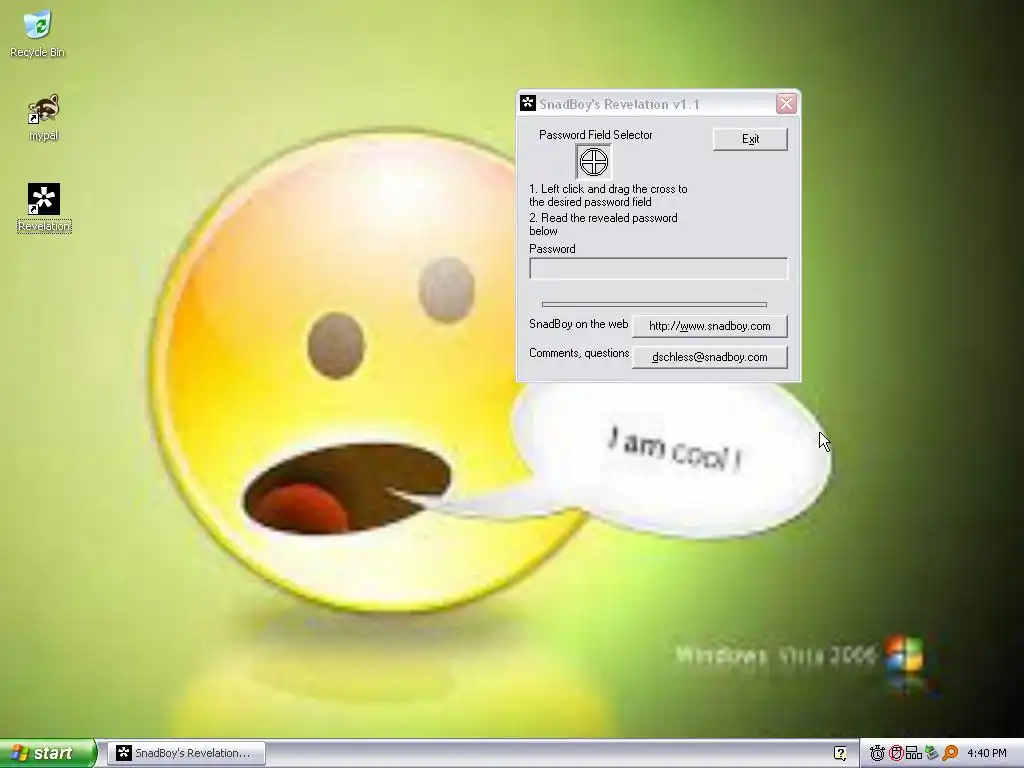The height and width of the screenshot is (768, 1024).
Task: Select the mypal desktop shortcut
Action: (43, 118)
